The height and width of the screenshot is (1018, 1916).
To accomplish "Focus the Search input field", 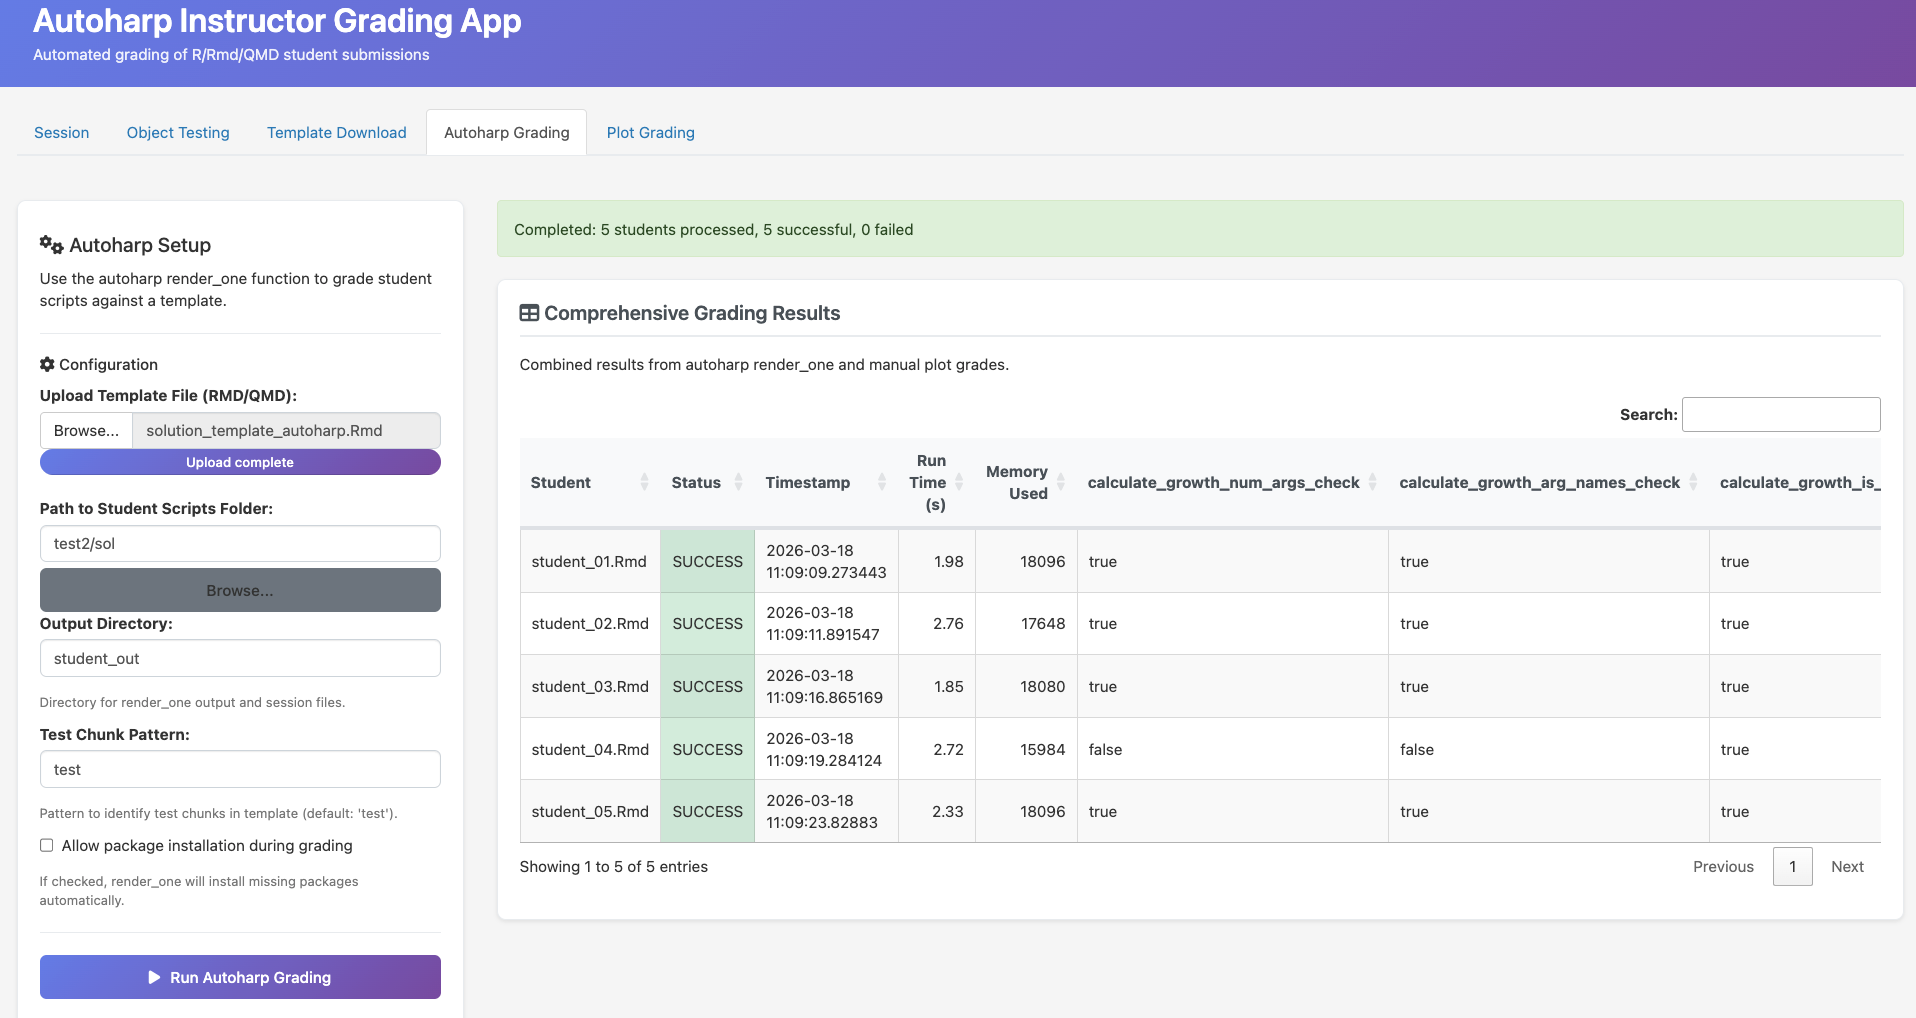I will point(1780,414).
